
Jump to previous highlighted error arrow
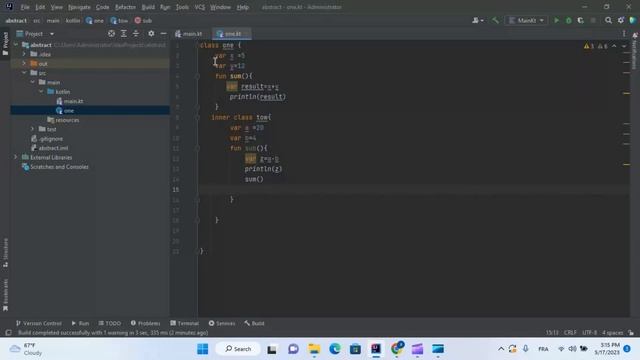(x=614, y=46)
